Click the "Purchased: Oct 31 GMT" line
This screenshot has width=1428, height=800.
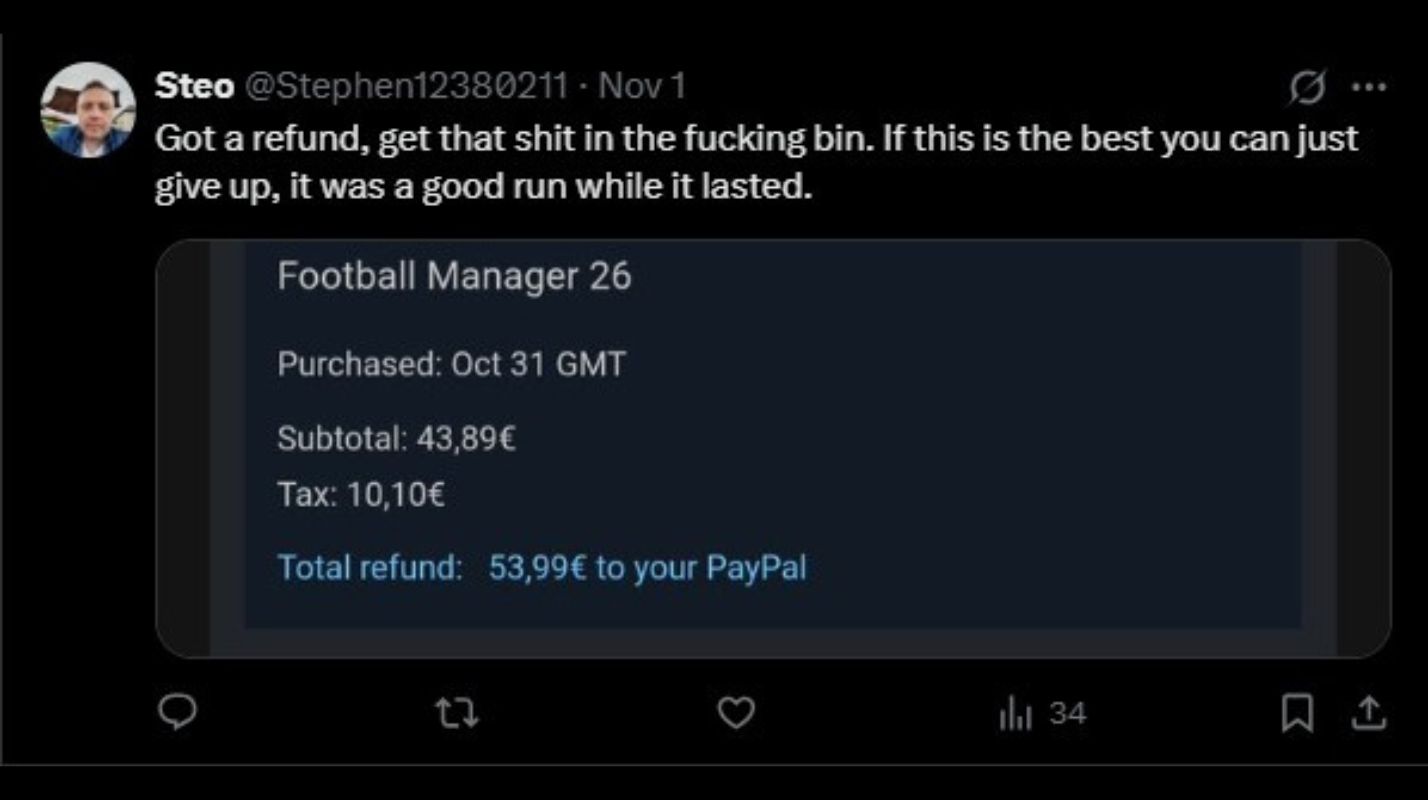pos(451,363)
